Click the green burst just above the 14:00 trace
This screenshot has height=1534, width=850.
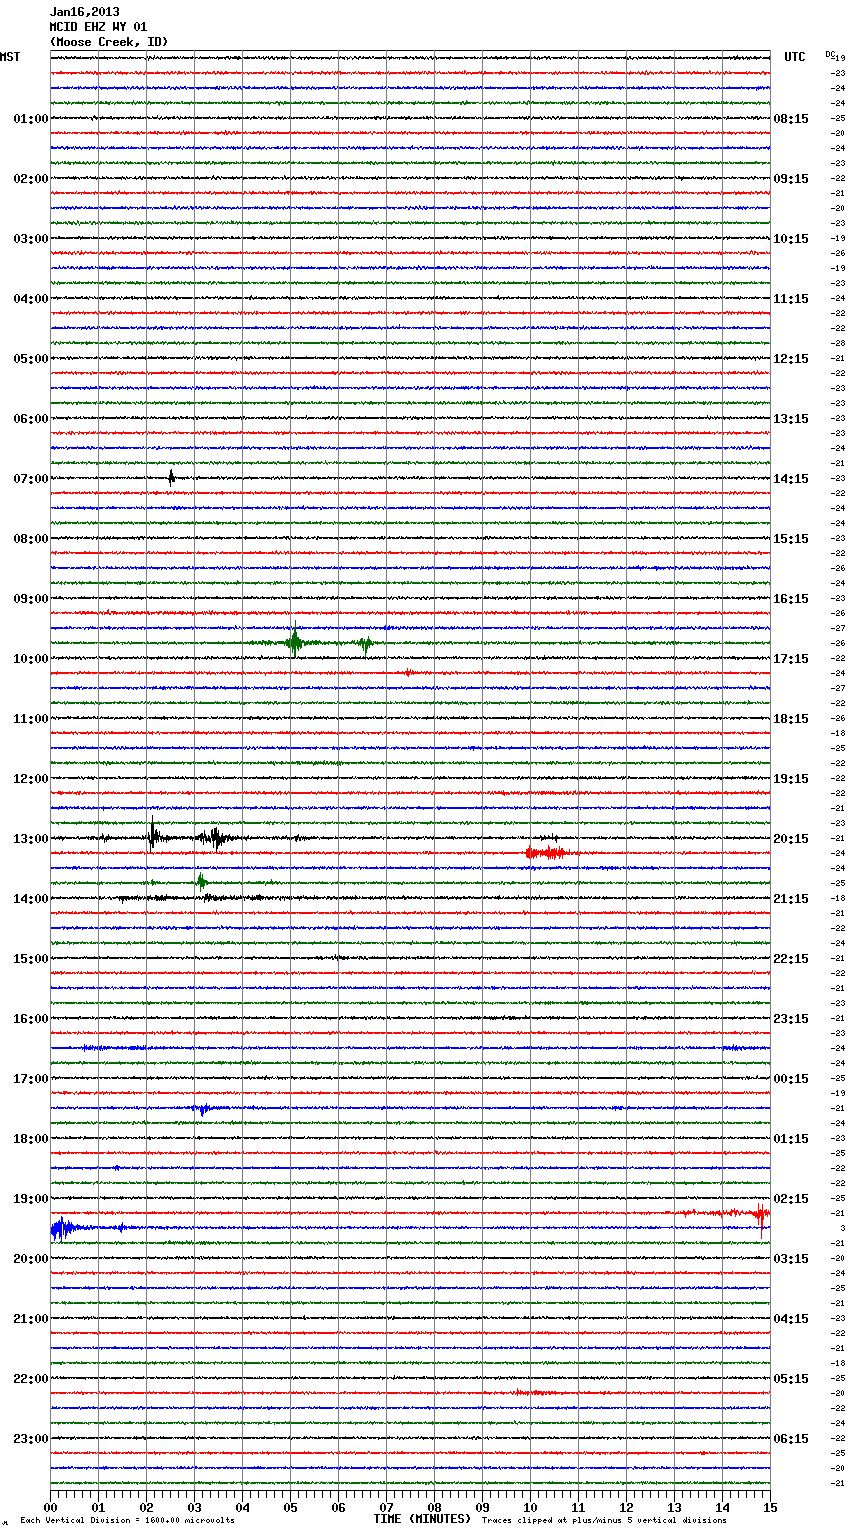coord(201,882)
